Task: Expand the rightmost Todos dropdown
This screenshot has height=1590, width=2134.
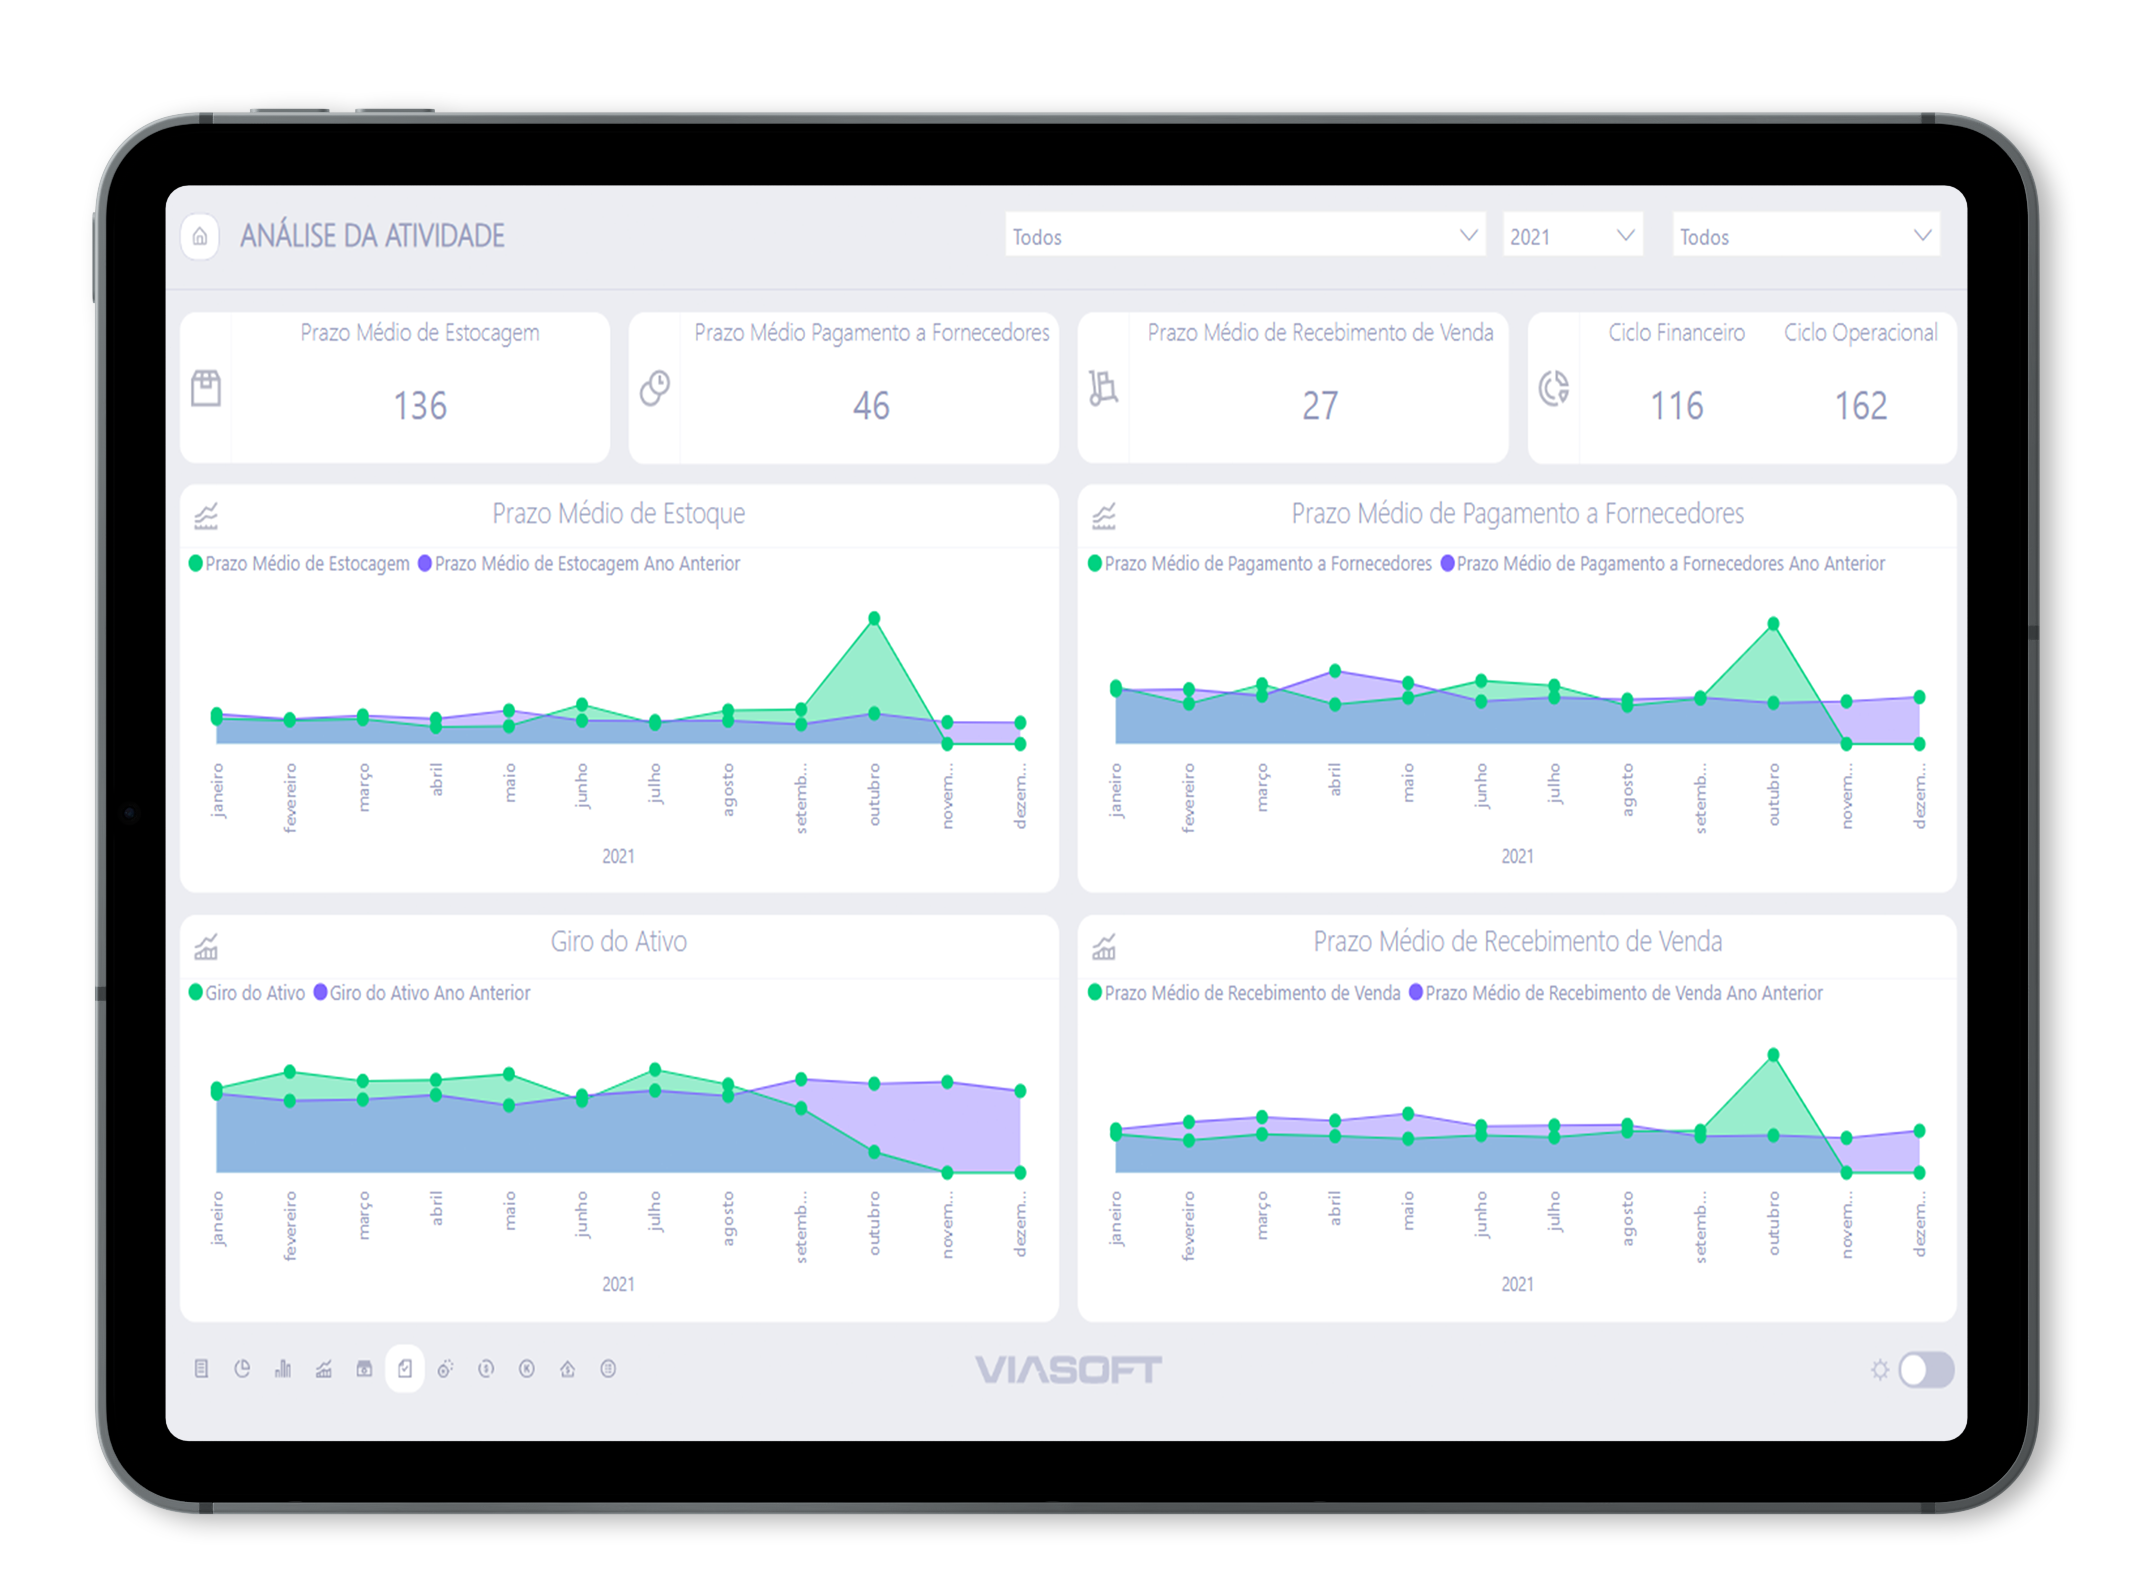Action: click(1805, 236)
